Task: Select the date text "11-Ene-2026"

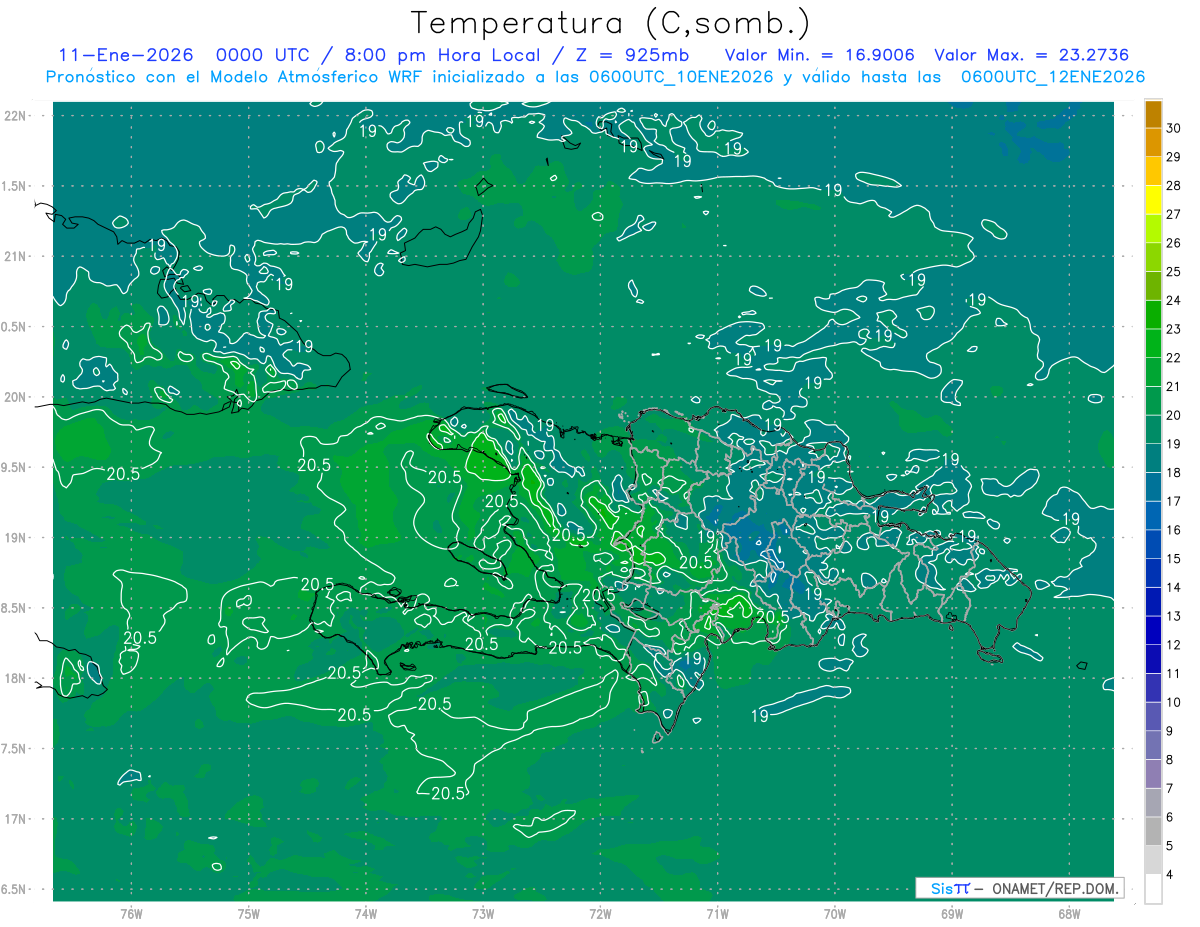Action: pyautogui.click(x=126, y=56)
